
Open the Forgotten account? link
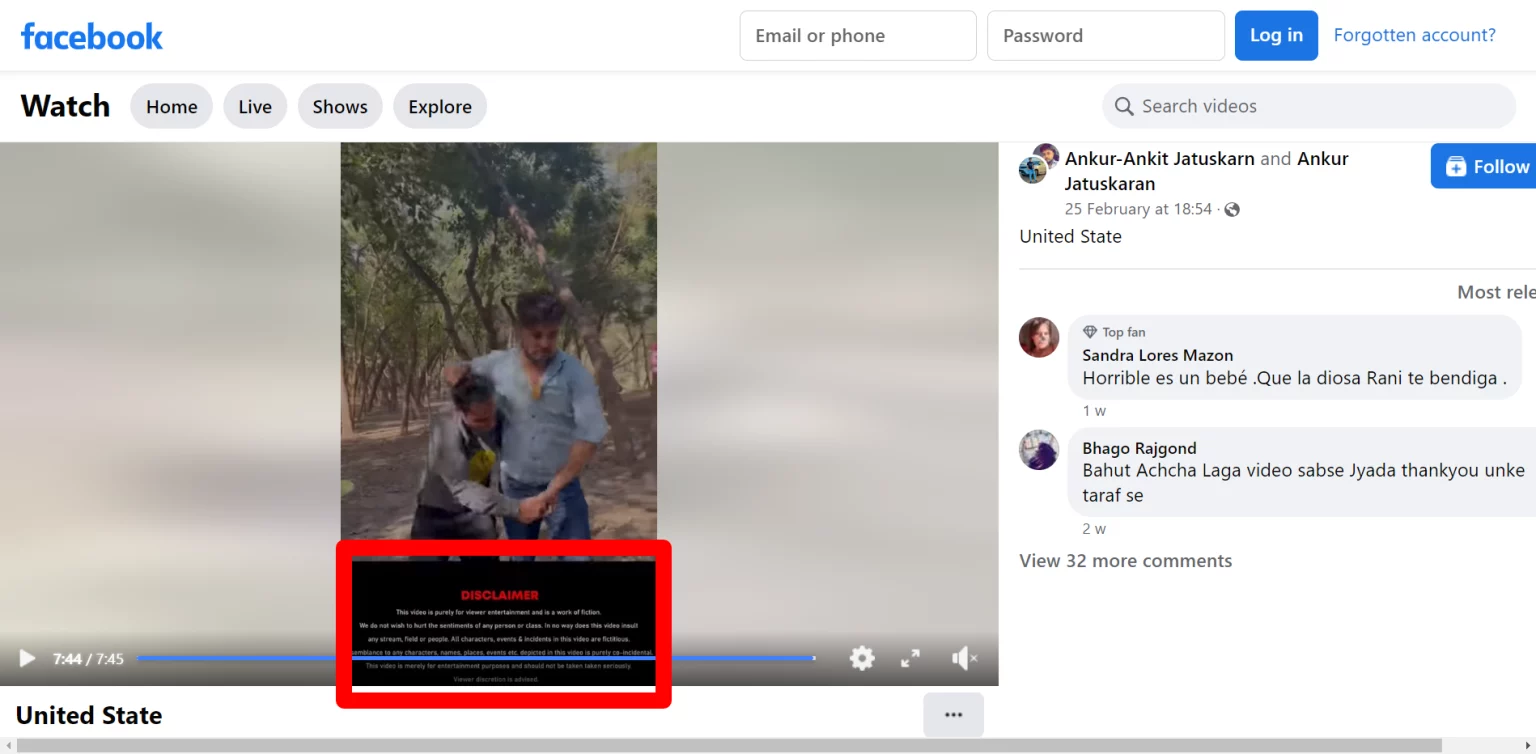pos(1414,35)
